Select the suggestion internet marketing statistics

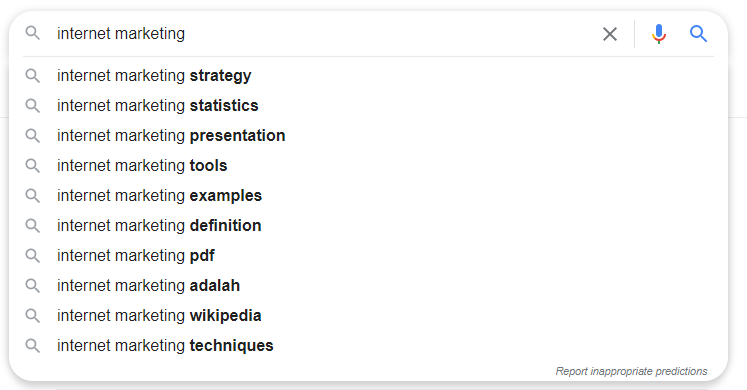point(368,106)
